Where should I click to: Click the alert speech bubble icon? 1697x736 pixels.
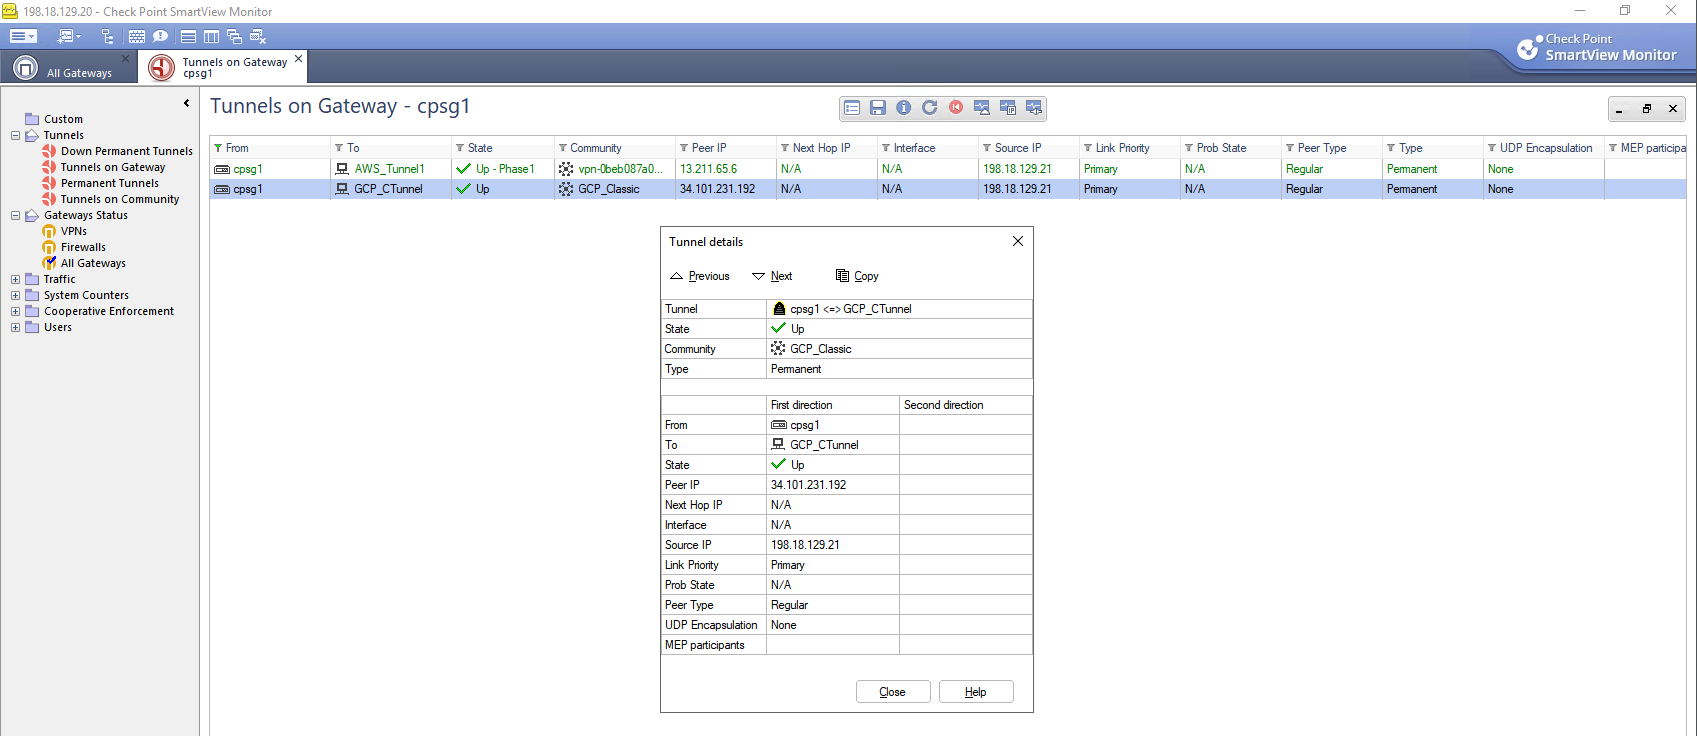[x=160, y=37]
